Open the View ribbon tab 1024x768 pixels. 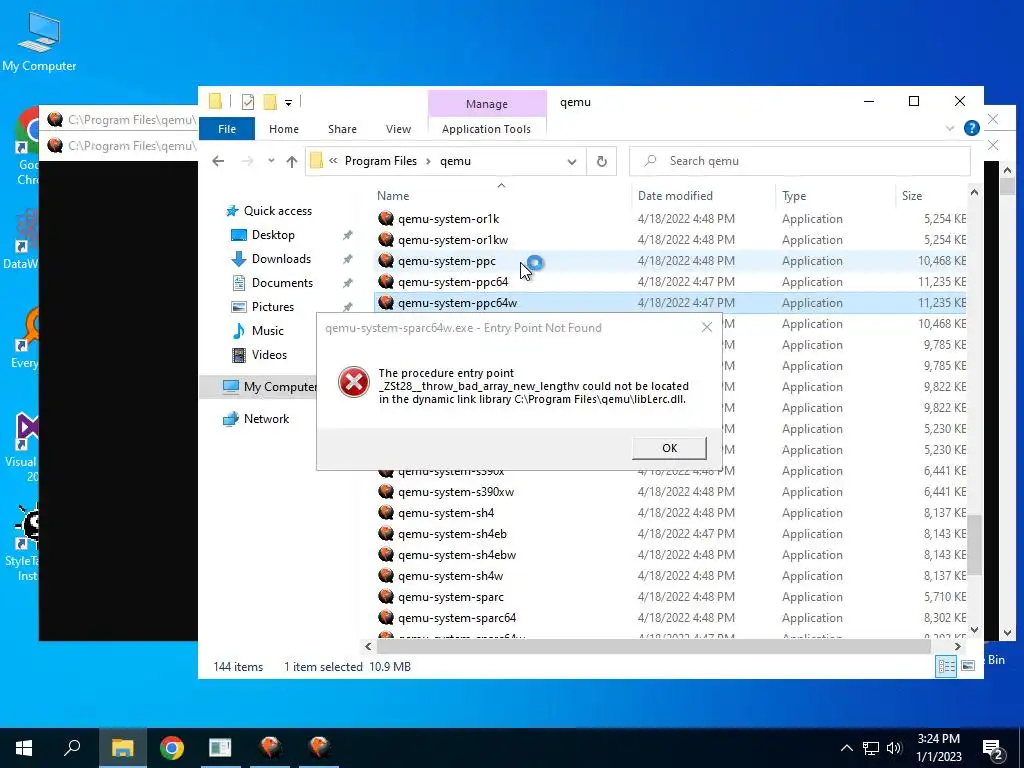398,129
